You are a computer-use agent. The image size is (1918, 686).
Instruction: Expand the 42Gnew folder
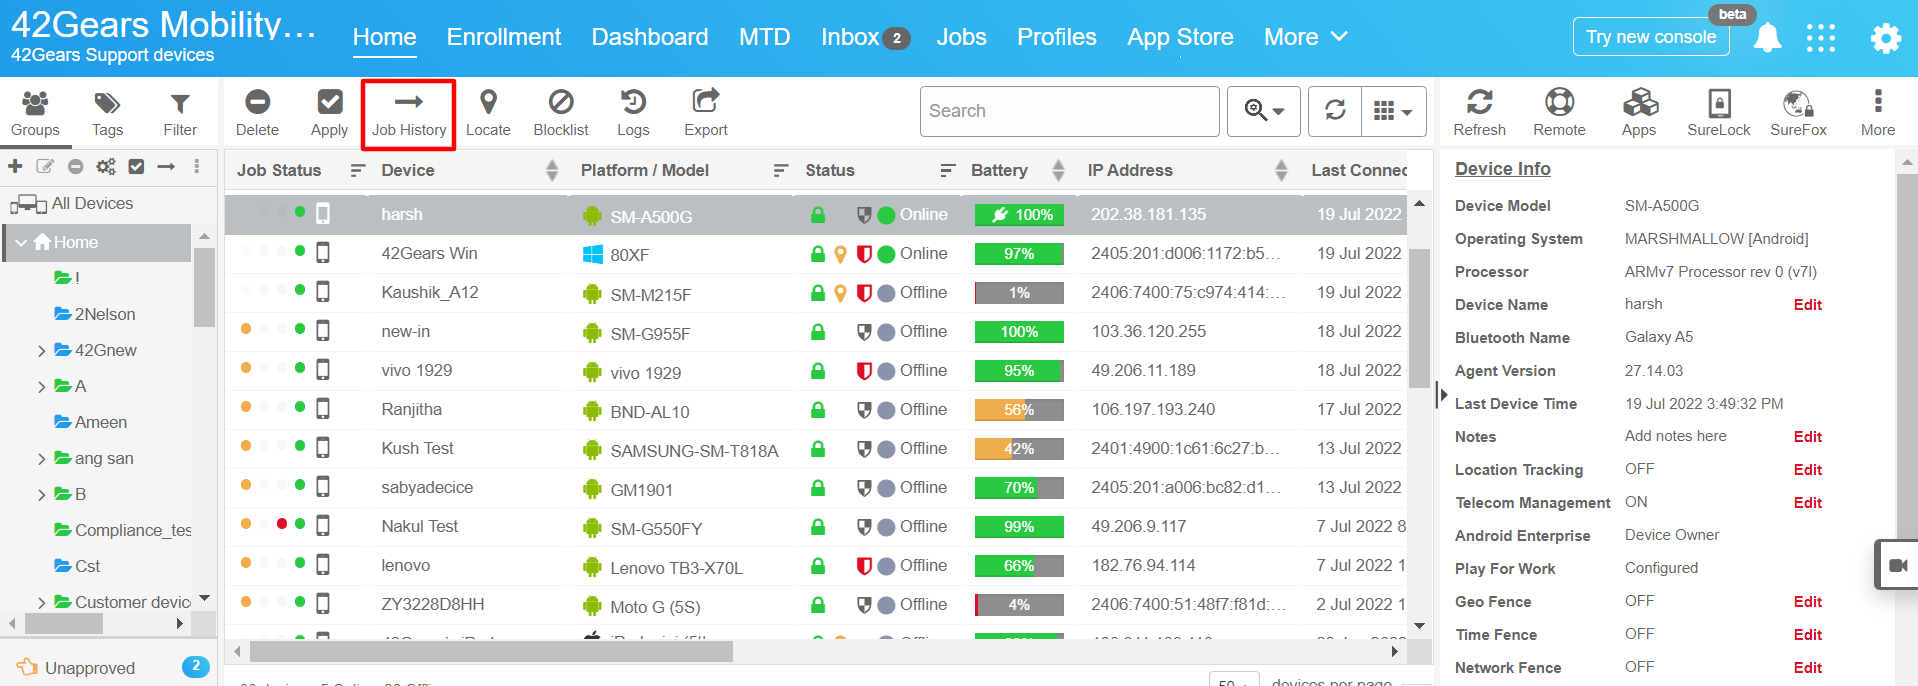coord(41,351)
